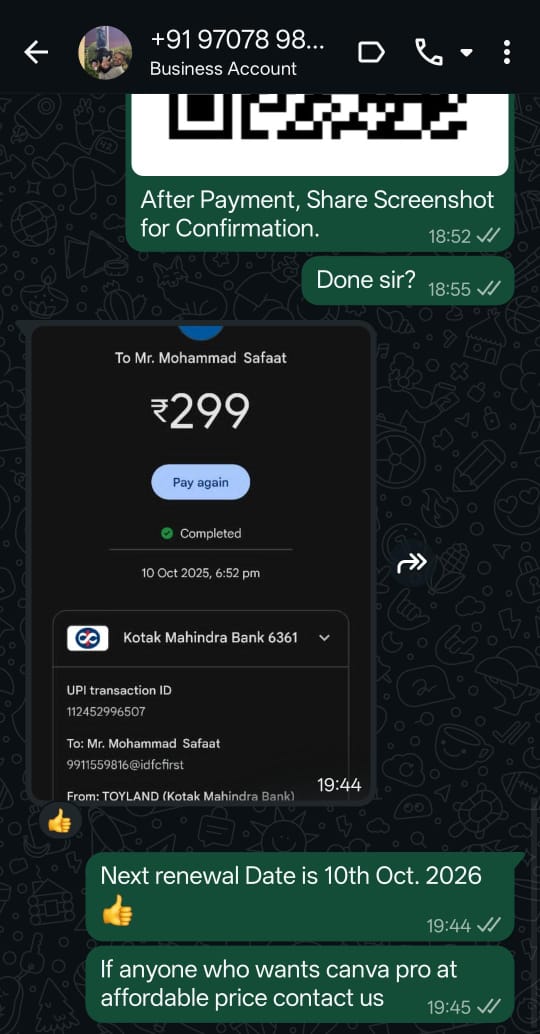Open the three-dot overflow menu
The height and width of the screenshot is (1034, 540).
[506, 52]
